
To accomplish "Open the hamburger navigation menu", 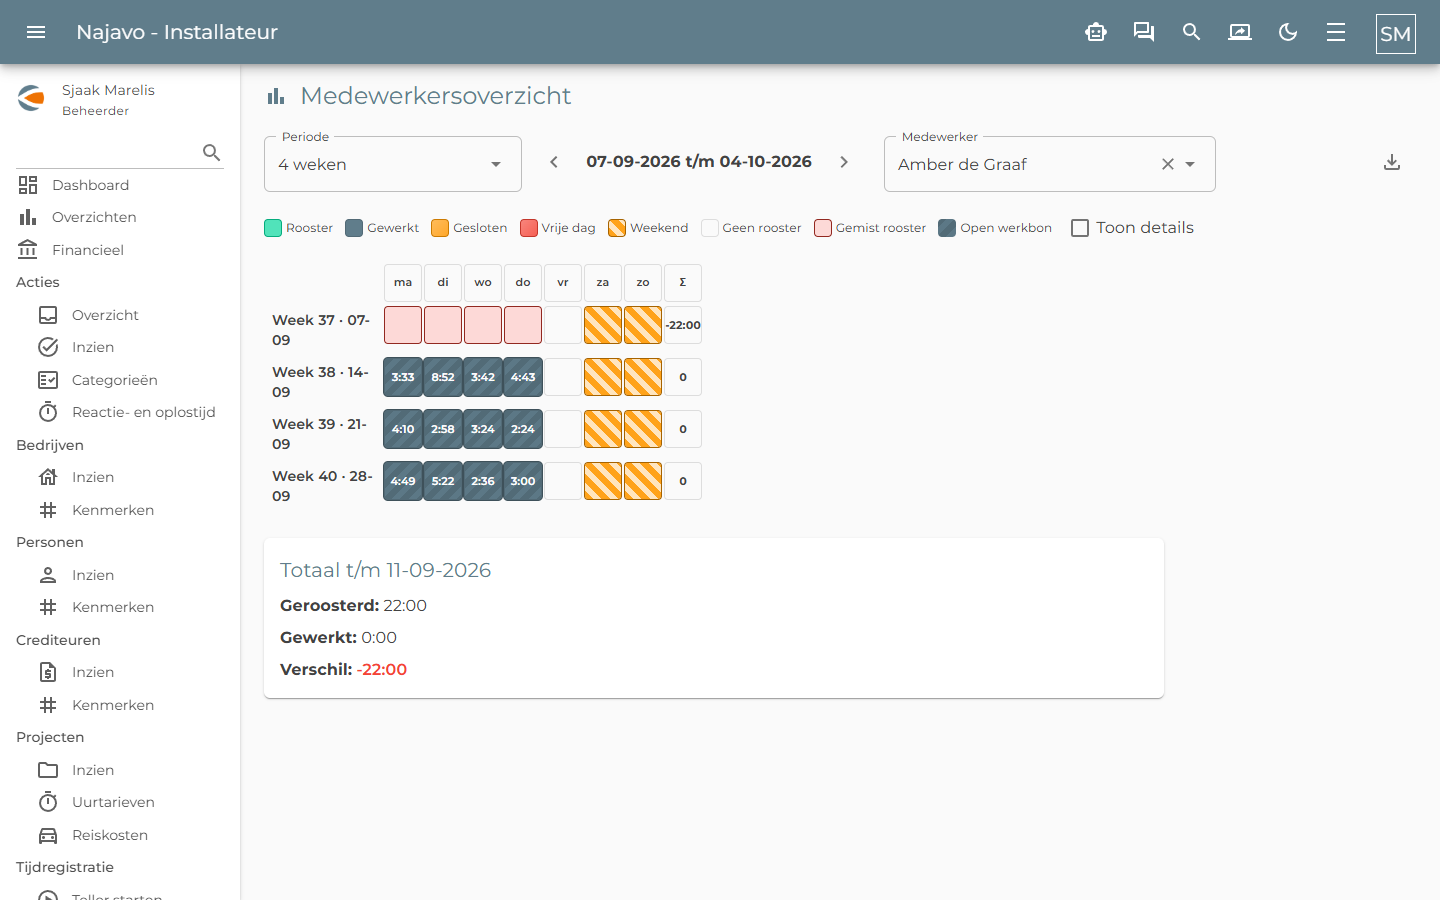I will tap(36, 32).
